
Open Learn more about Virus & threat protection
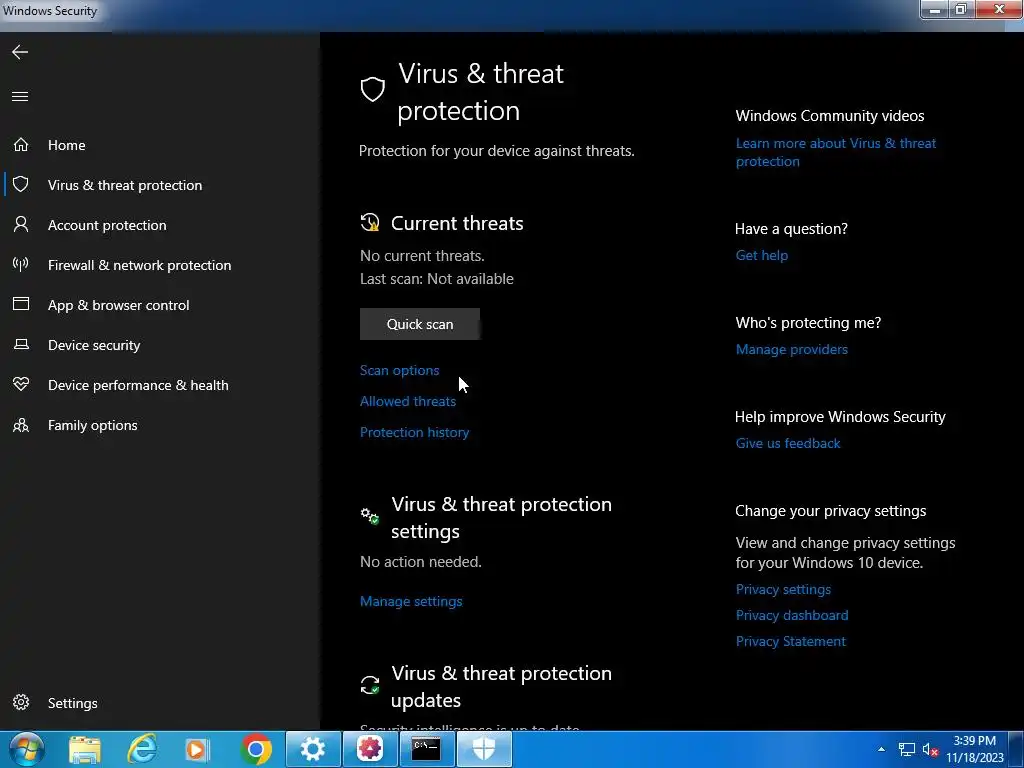(836, 152)
